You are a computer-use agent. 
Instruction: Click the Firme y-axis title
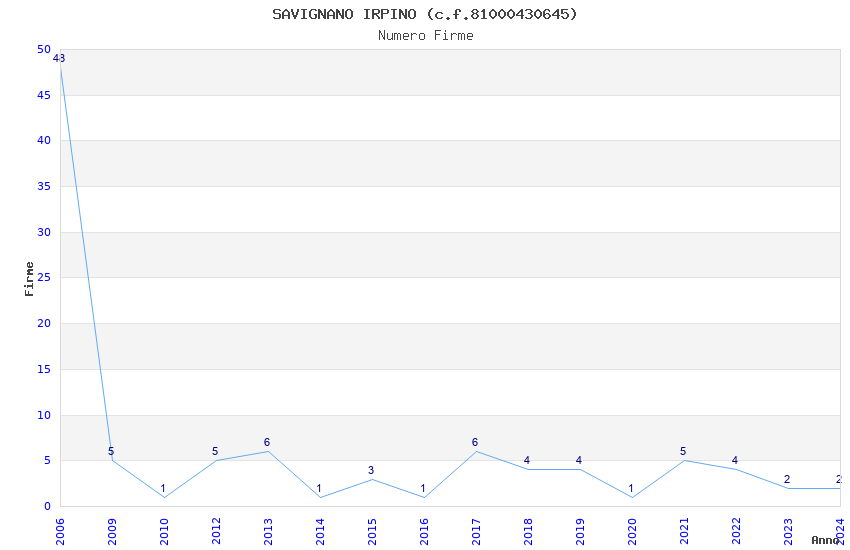tap(30, 278)
